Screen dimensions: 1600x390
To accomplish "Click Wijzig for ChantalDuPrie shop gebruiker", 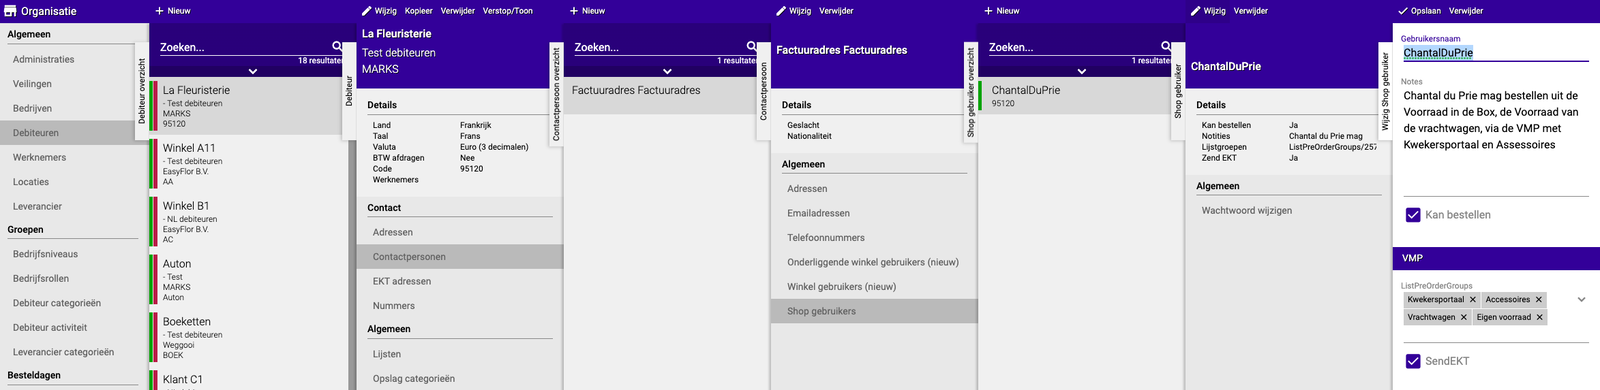I will point(1208,11).
